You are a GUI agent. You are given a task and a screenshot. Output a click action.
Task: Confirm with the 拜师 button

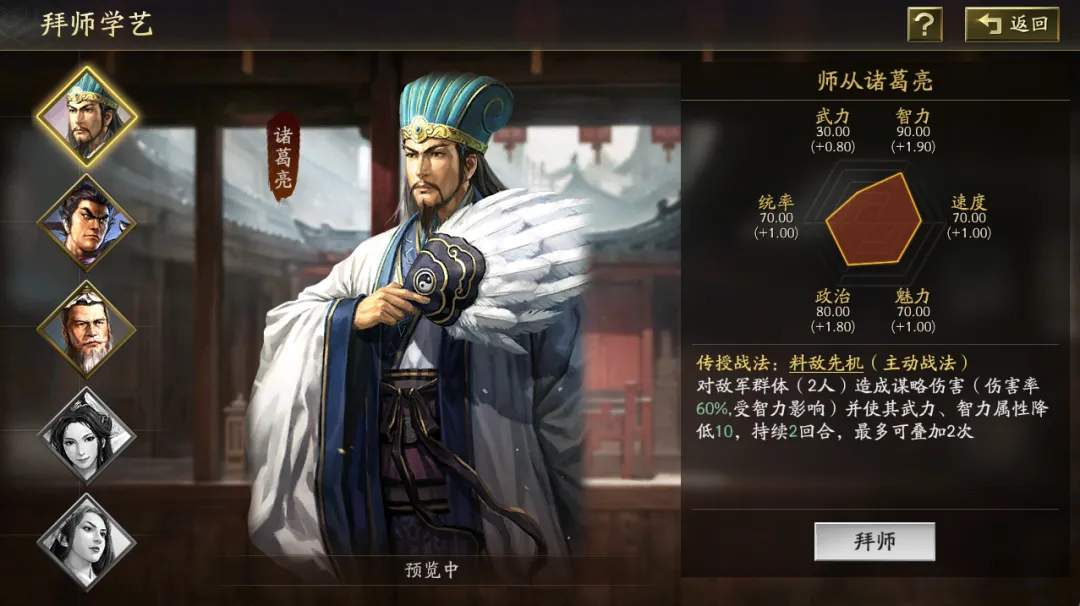[875, 541]
